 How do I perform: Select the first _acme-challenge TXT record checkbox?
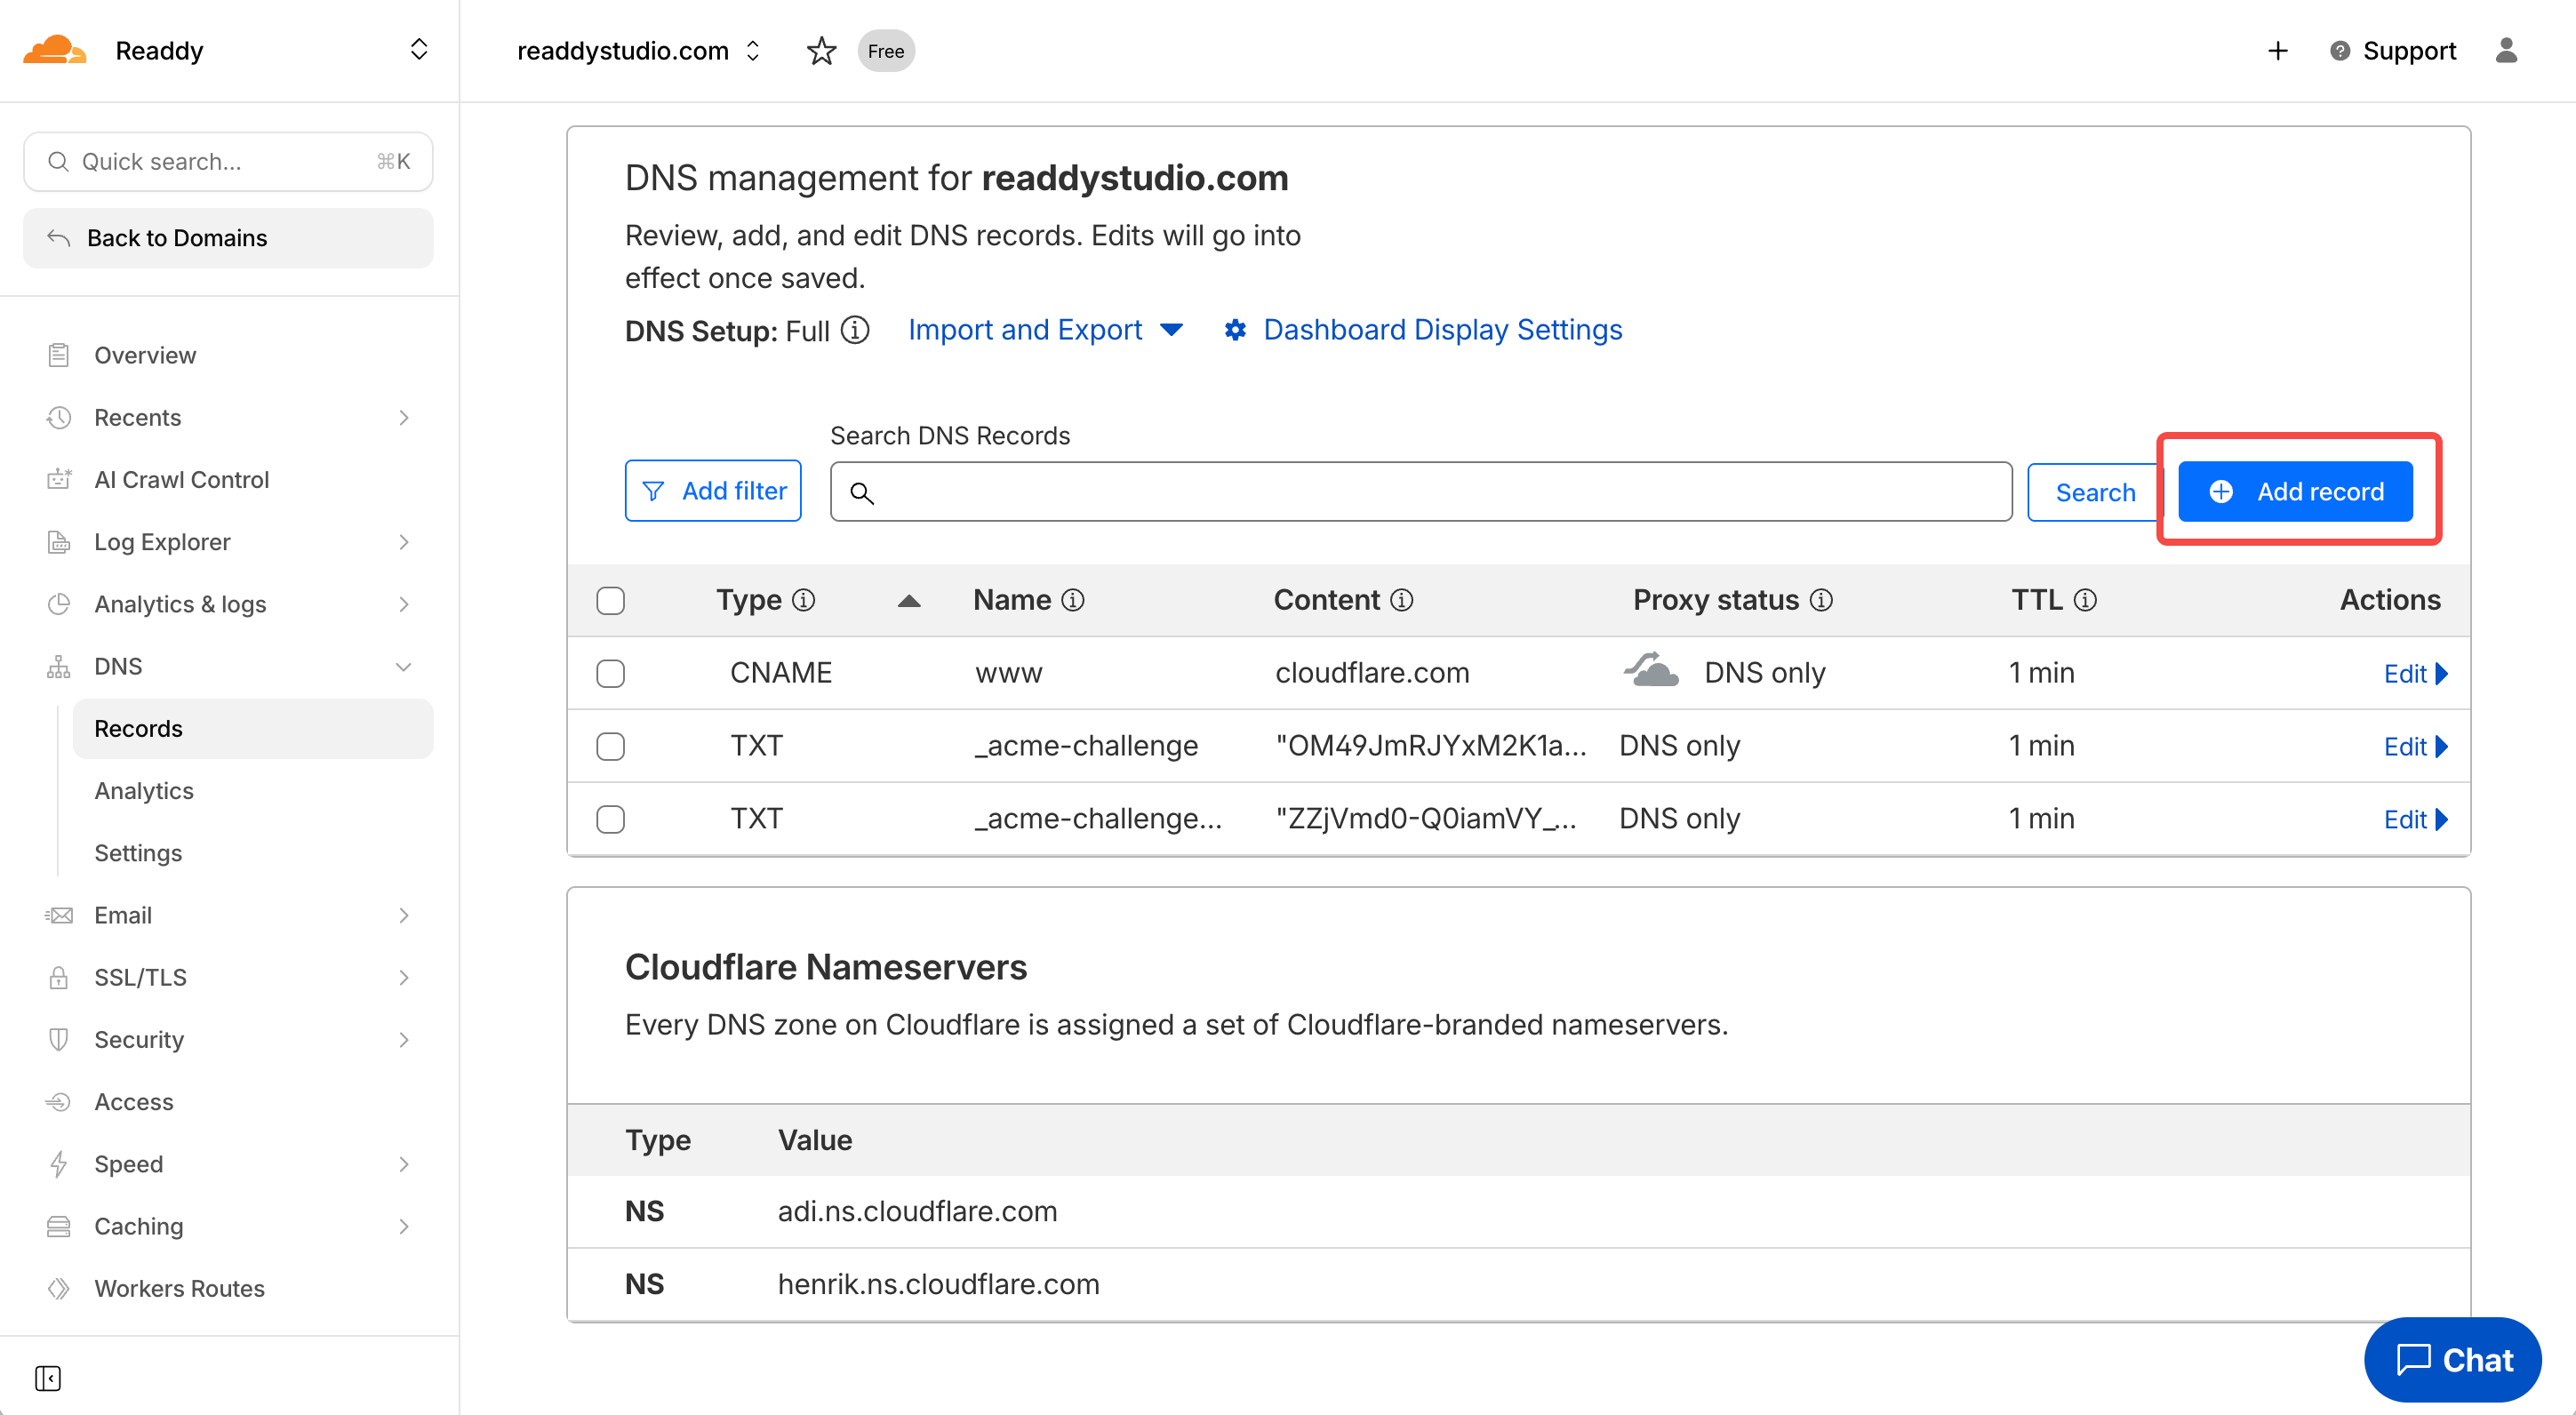pyautogui.click(x=610, y=746)
